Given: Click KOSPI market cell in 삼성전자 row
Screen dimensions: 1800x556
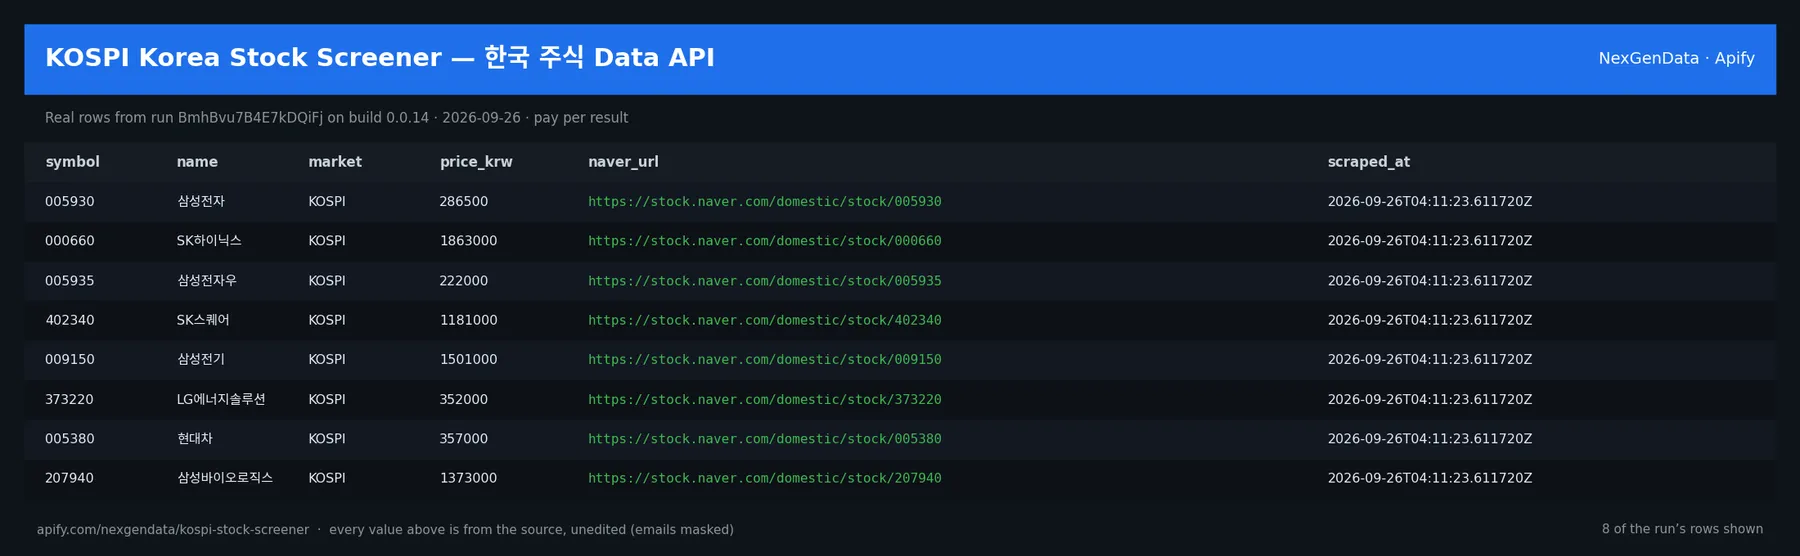Looking at the screenshot, I should tap(327, 201).
